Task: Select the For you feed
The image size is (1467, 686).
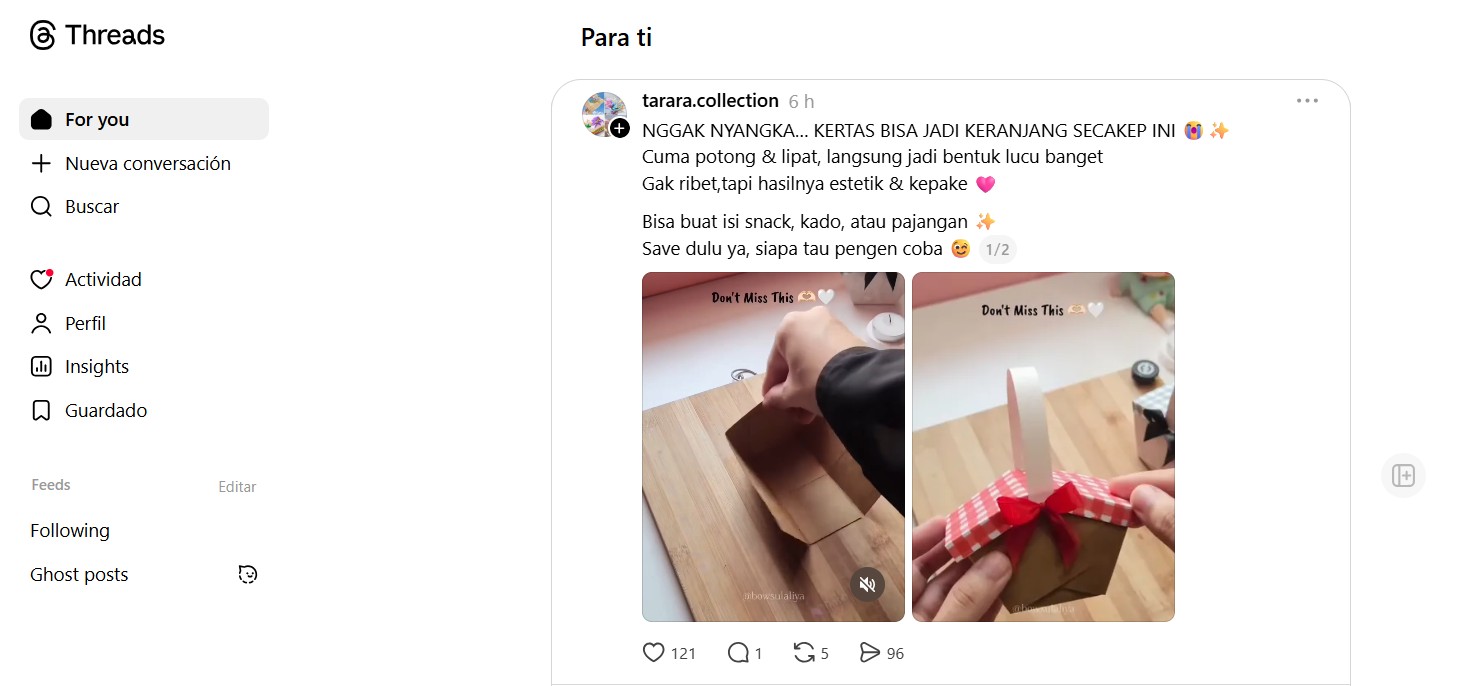Action: click(x=144, y=119)
